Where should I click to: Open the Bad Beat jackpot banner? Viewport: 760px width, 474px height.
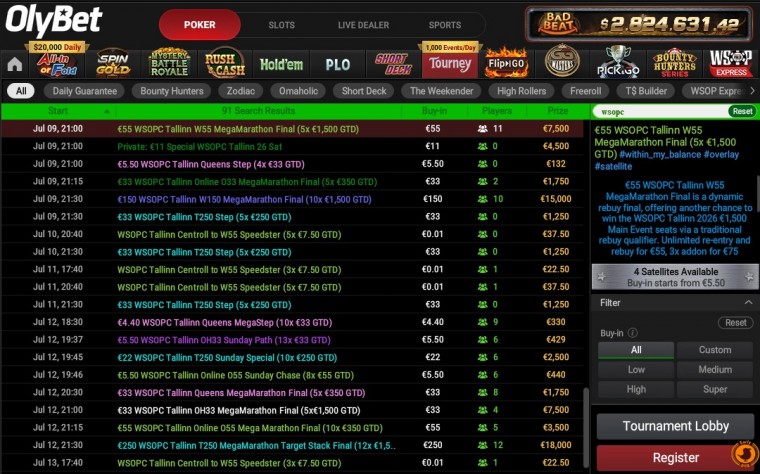pyautogui.click(x=639, y=24)
